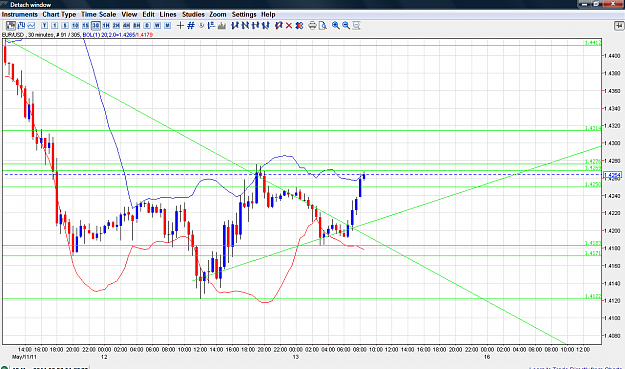Switch to the 15 minute timeframe

pos(86,26)
